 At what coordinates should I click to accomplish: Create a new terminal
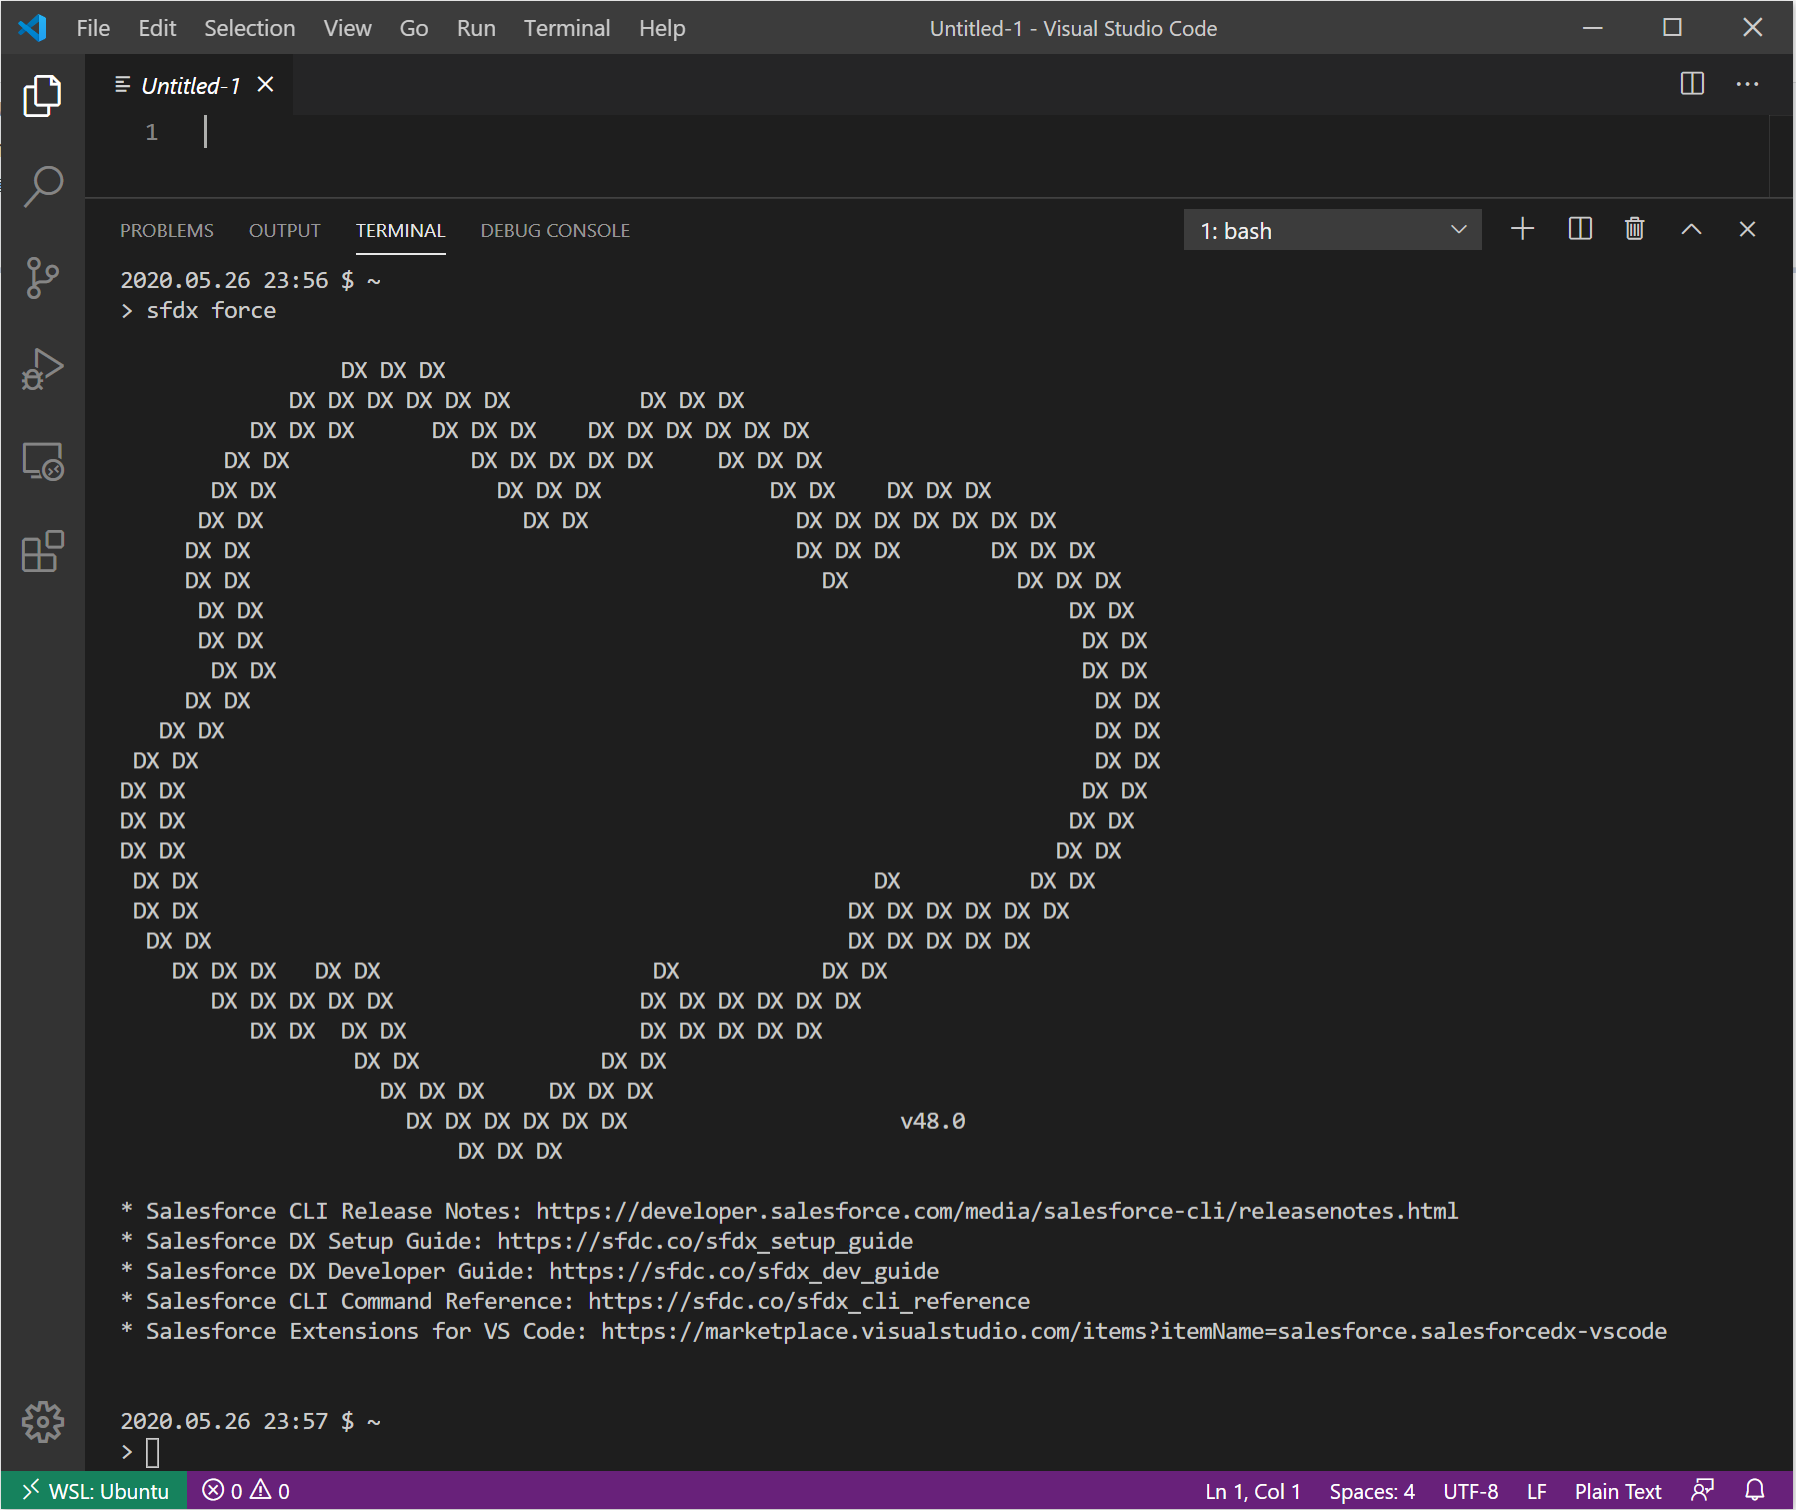tap(1522, 229)
